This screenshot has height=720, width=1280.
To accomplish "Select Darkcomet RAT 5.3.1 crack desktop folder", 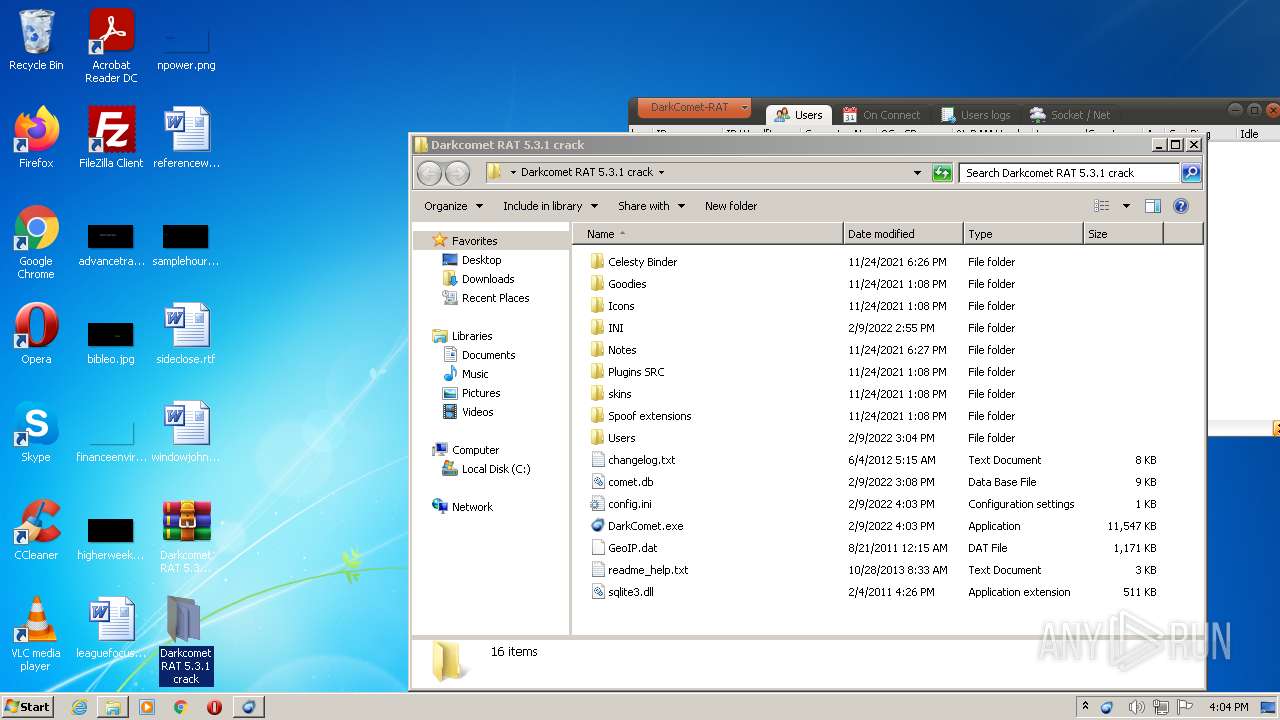I will tap(186, 640).
